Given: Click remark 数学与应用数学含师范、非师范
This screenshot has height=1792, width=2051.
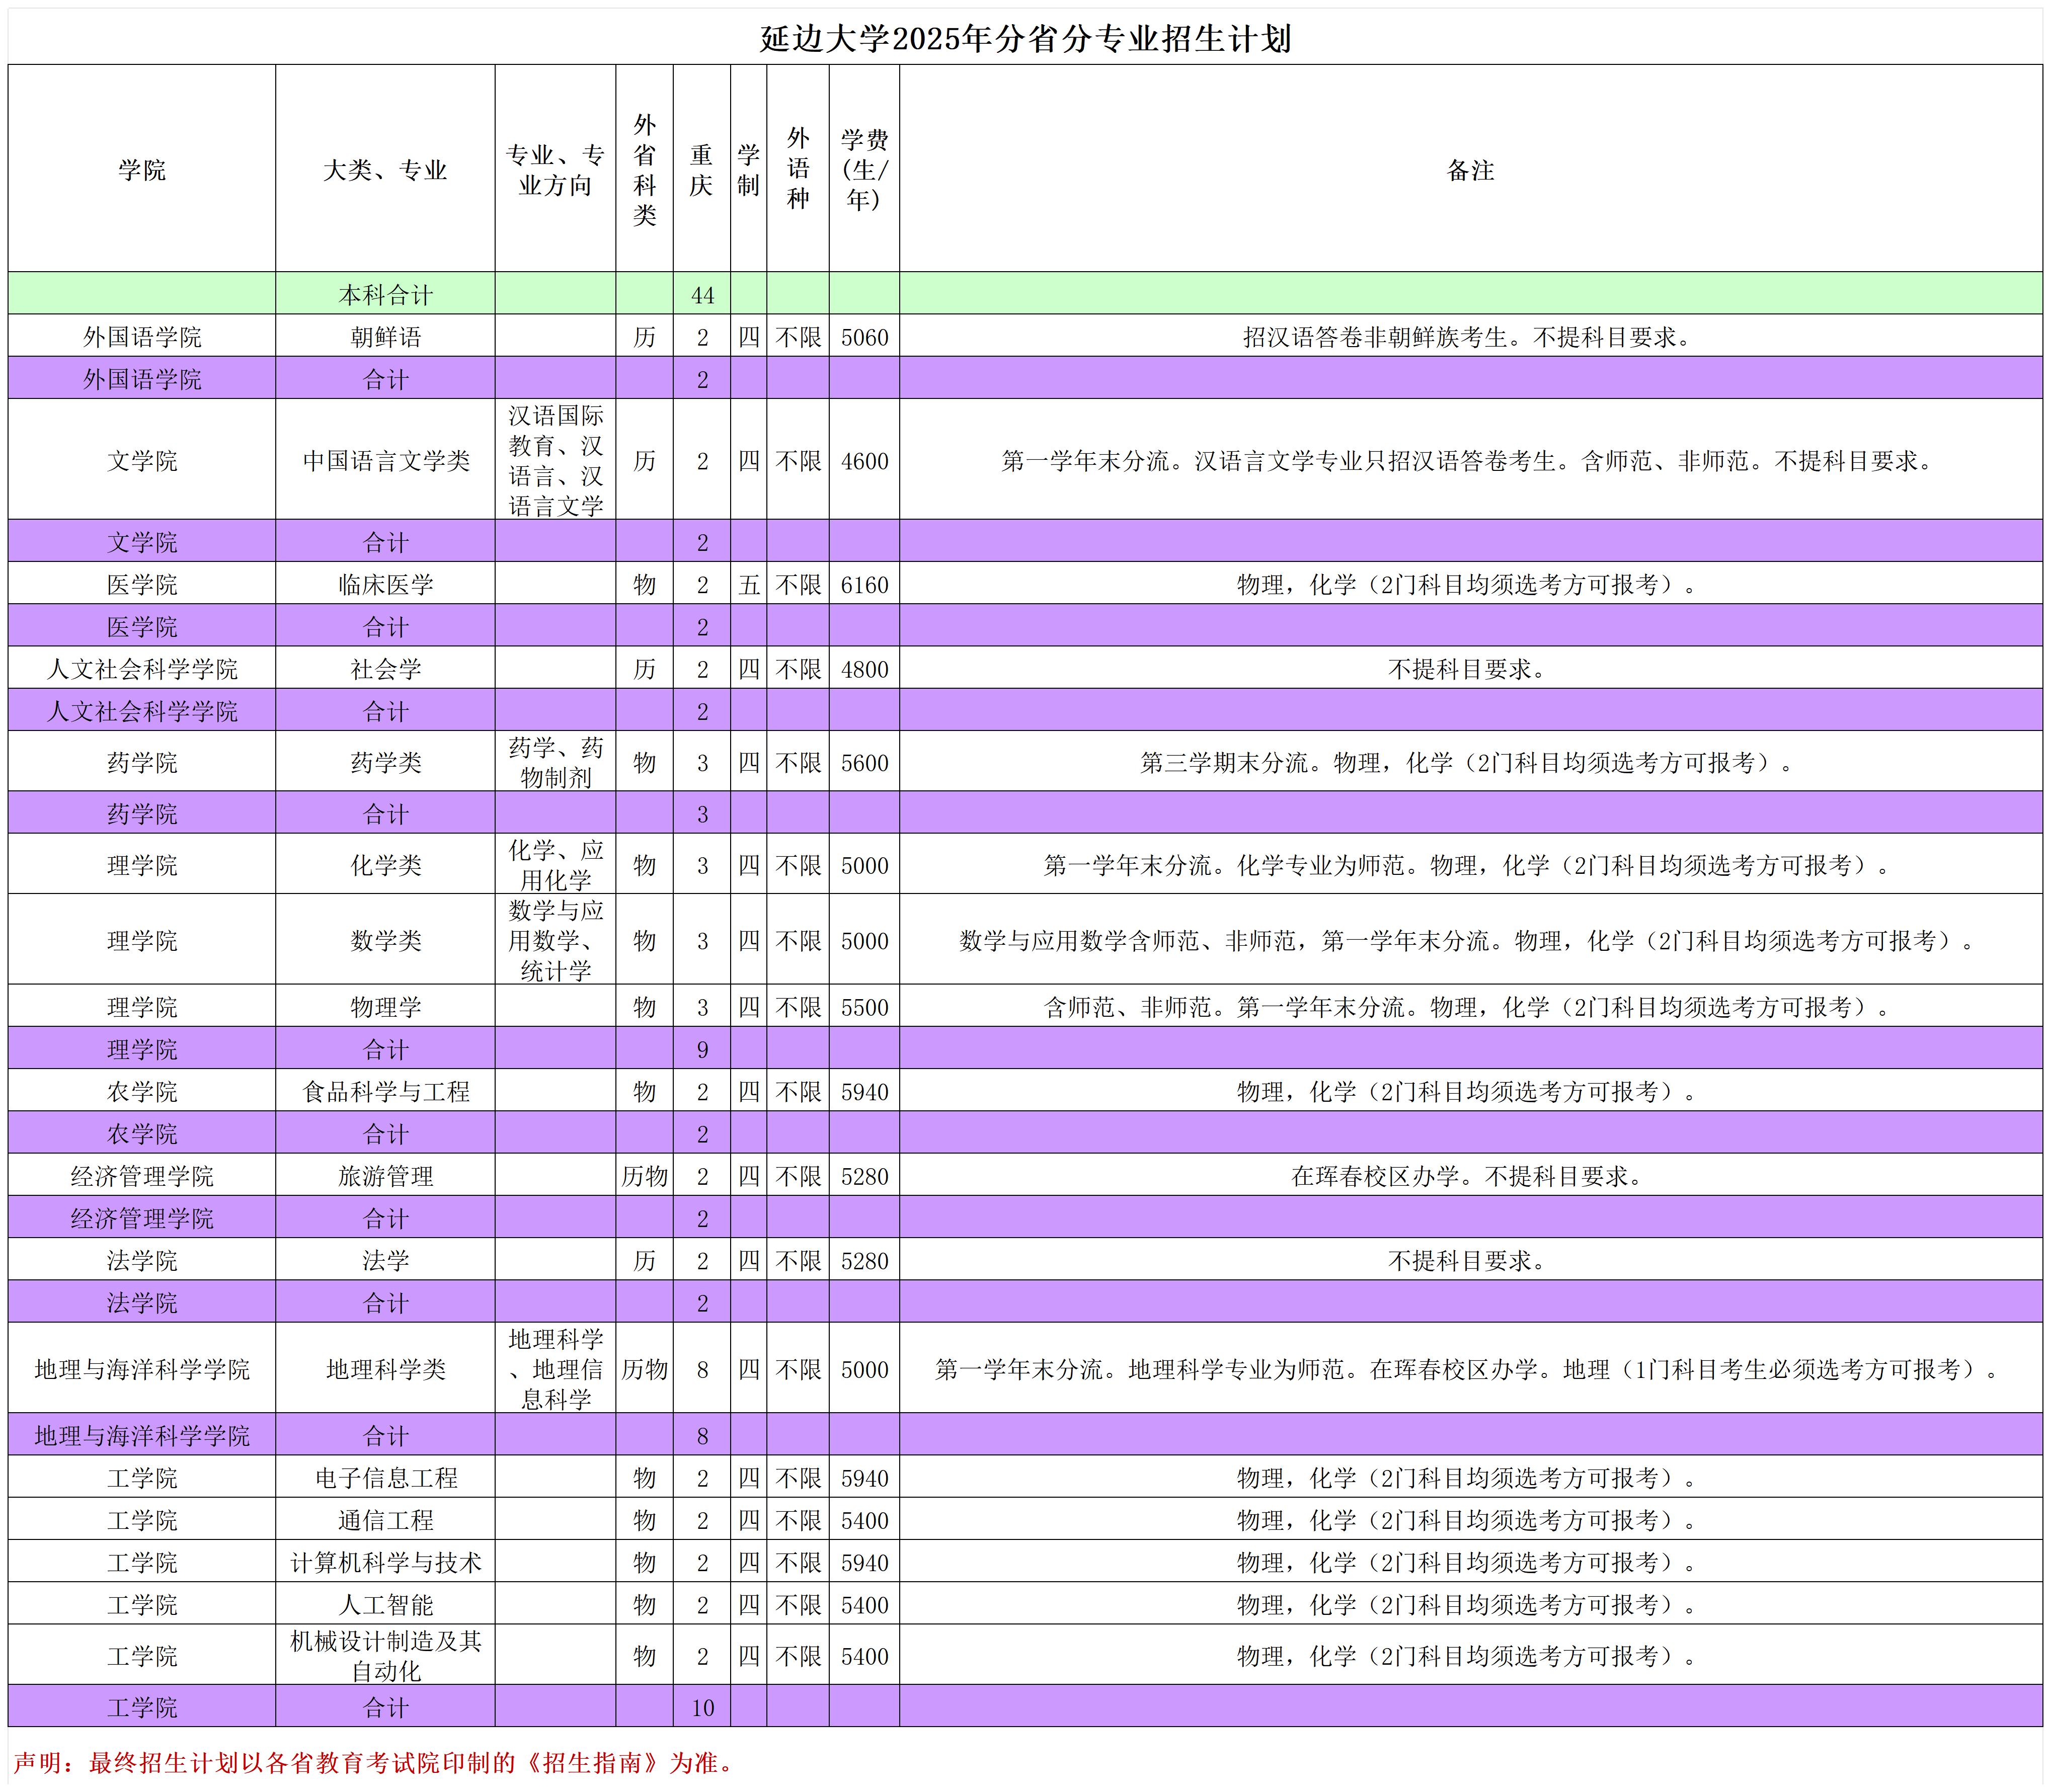Looking at the screenshot, I should (1470, 939).
